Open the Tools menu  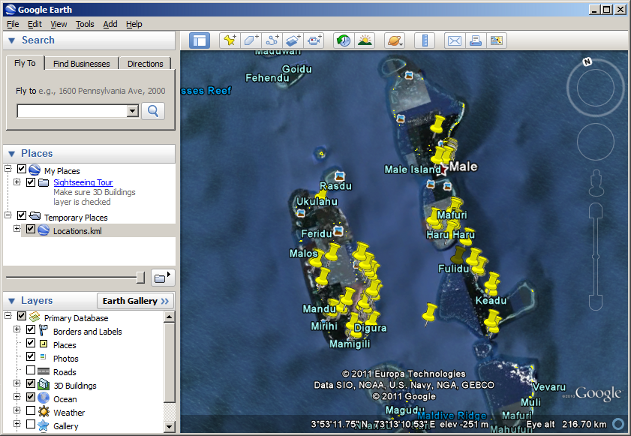pos(85,24)
